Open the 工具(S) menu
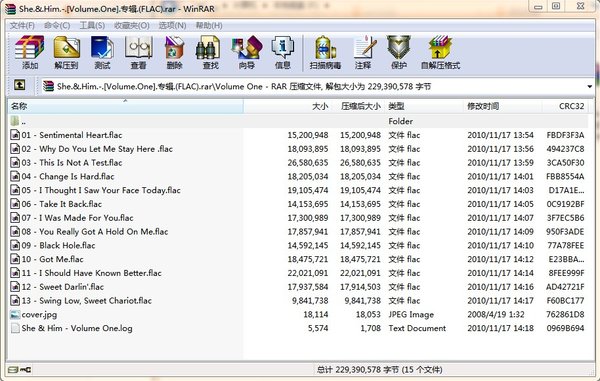The image size is (600, 381). 92,26
